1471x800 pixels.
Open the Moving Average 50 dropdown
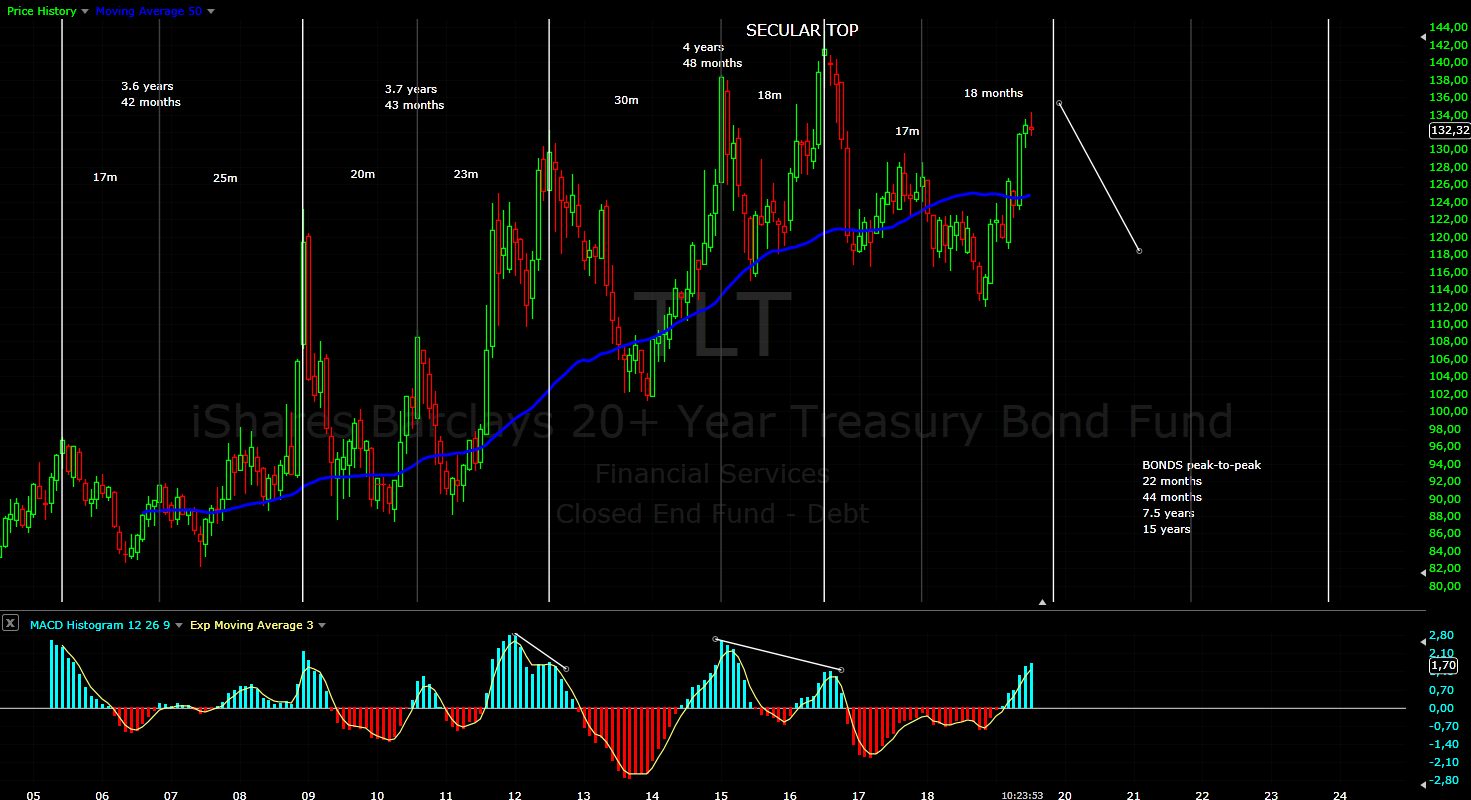(x=209, y=11)
